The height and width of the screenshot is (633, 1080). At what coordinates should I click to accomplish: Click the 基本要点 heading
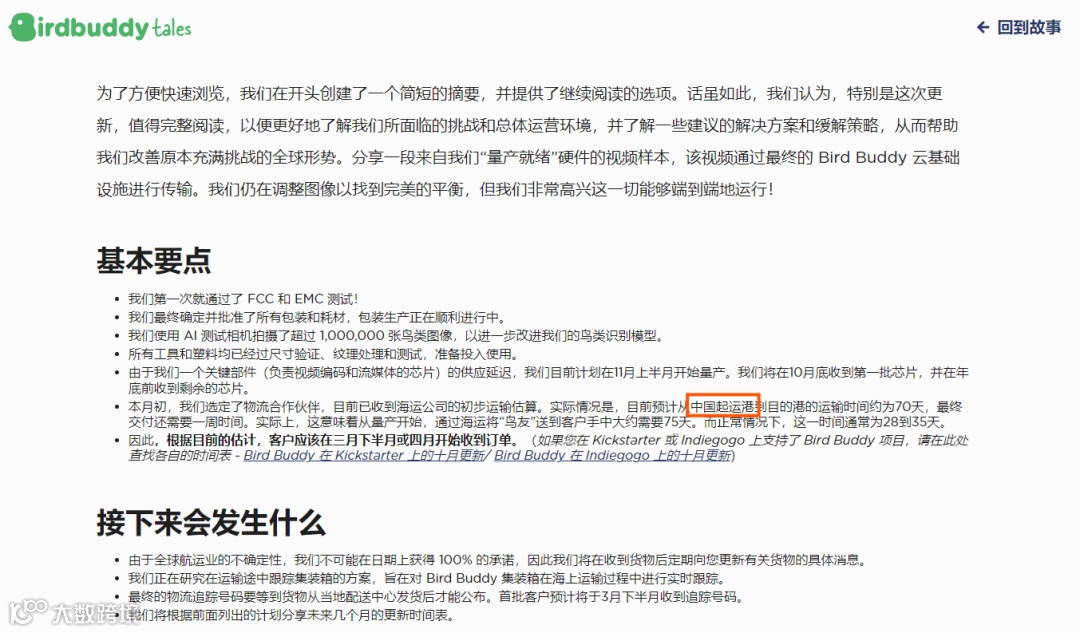pos(154,261)
